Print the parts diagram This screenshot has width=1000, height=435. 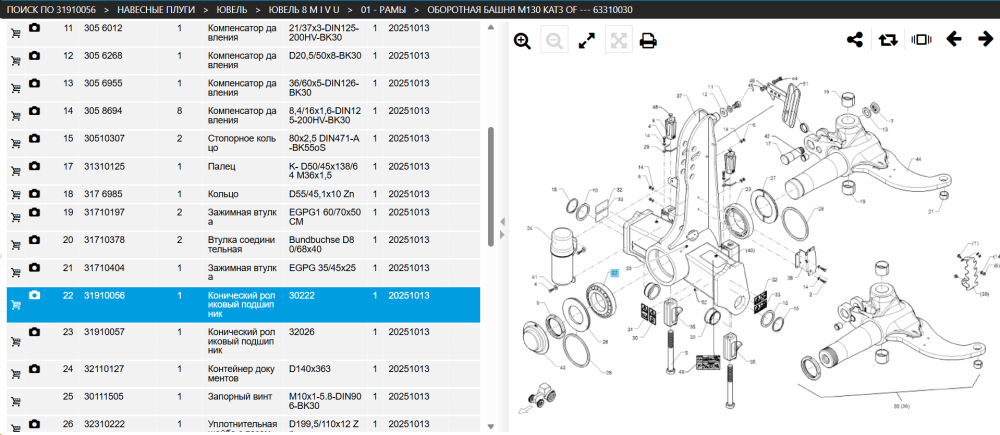coord(648,41)
